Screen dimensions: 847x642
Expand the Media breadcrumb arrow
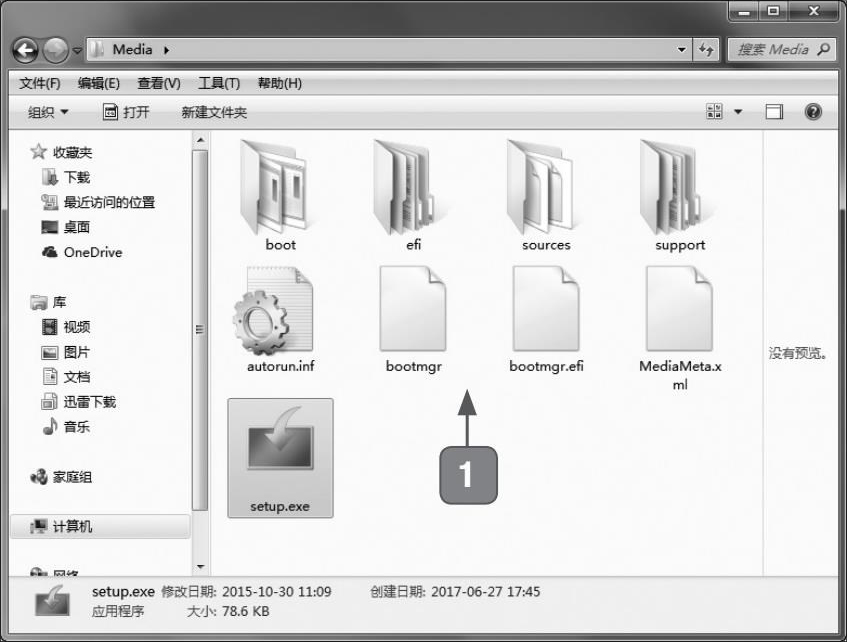166,50
